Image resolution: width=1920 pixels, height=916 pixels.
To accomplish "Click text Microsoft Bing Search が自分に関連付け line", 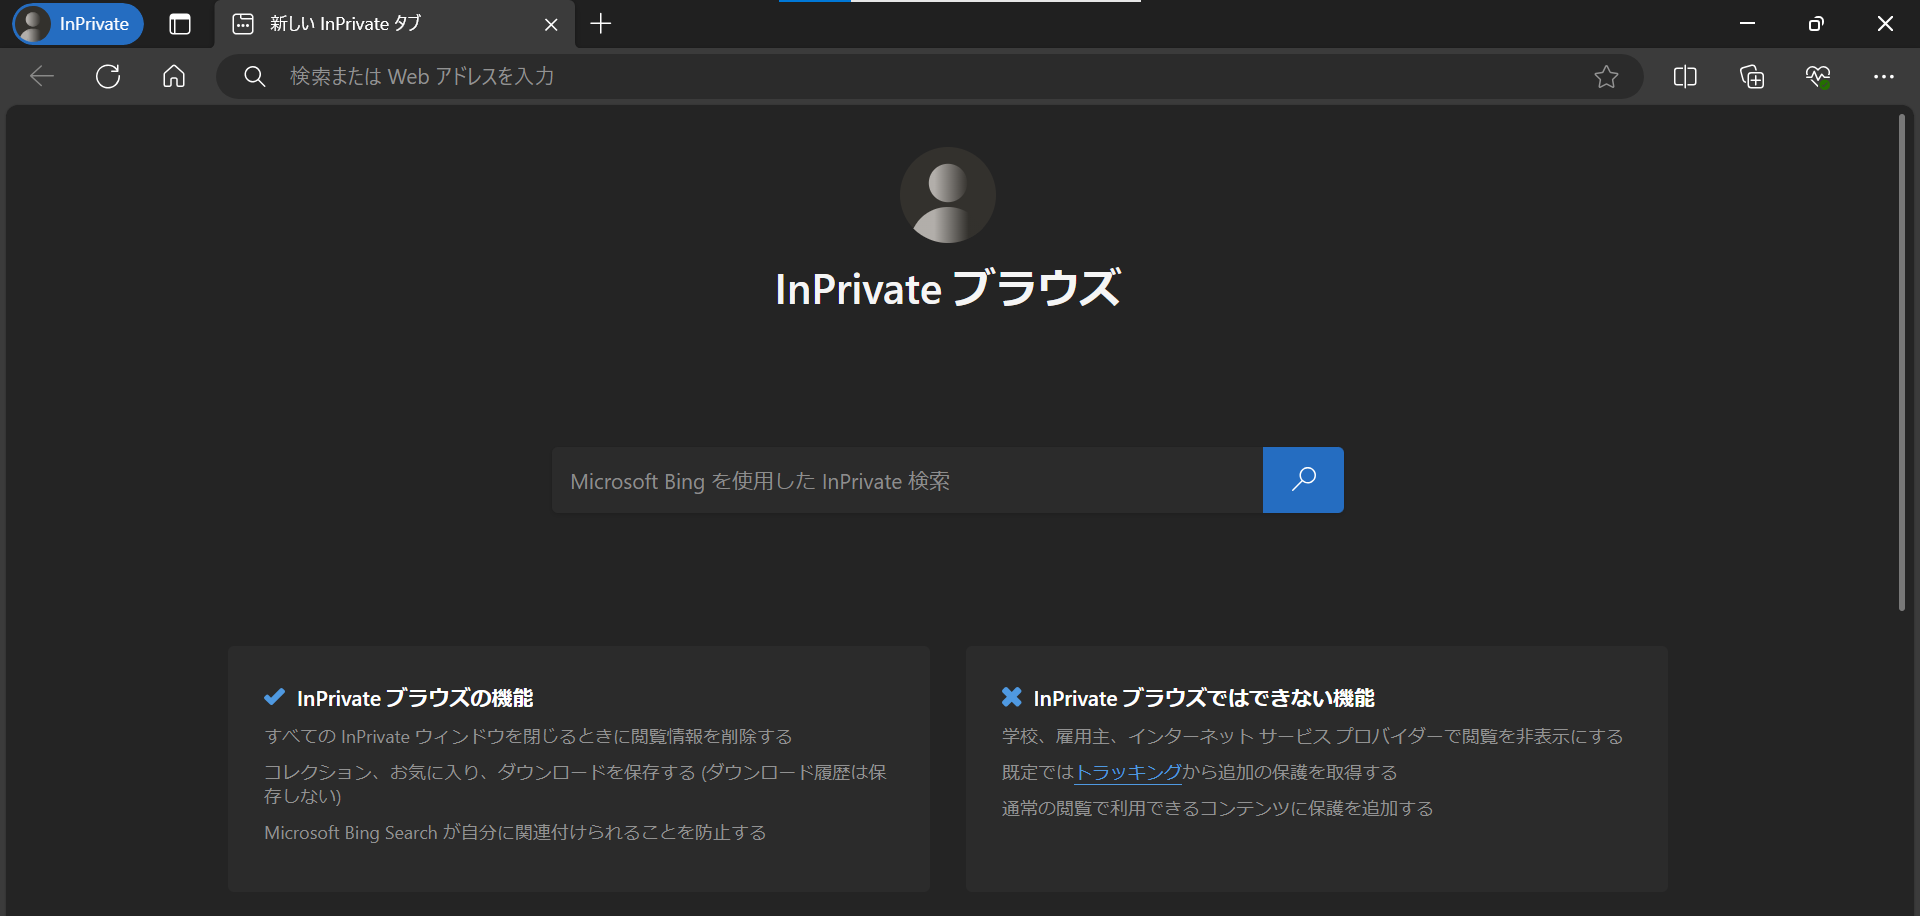I will (515, 832).
